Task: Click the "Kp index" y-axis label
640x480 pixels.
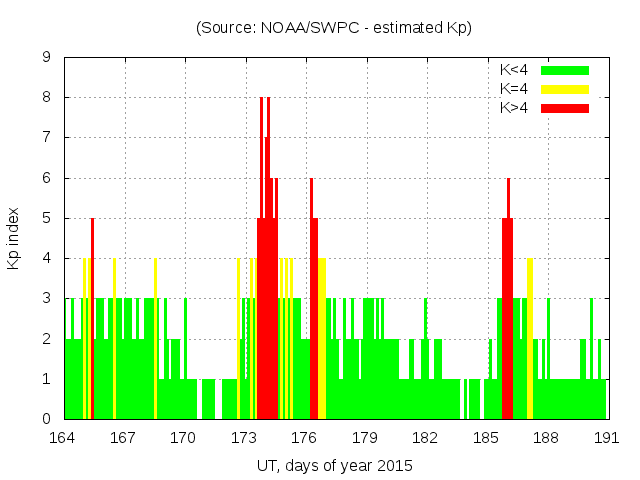Action: (x=14, y=238)
